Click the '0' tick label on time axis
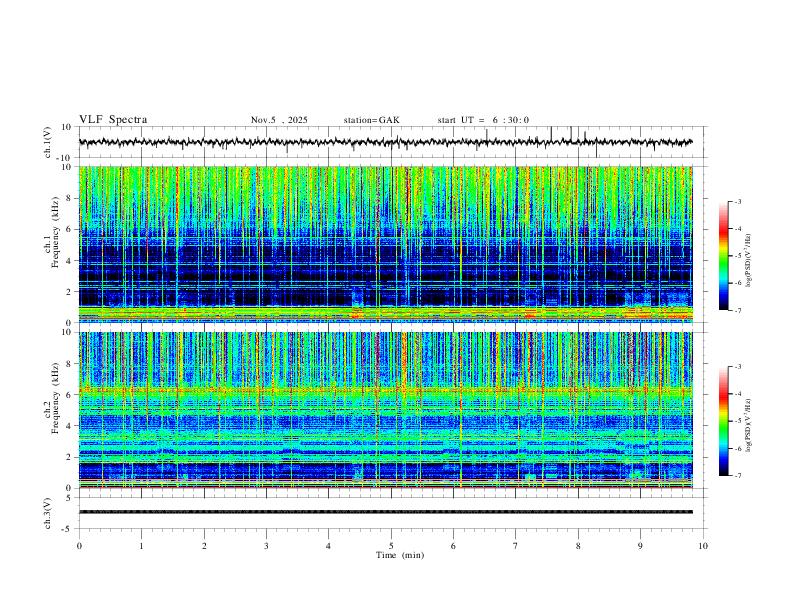Screen dimensions: 792x612 pyautogui.click(x=79, y=546)
